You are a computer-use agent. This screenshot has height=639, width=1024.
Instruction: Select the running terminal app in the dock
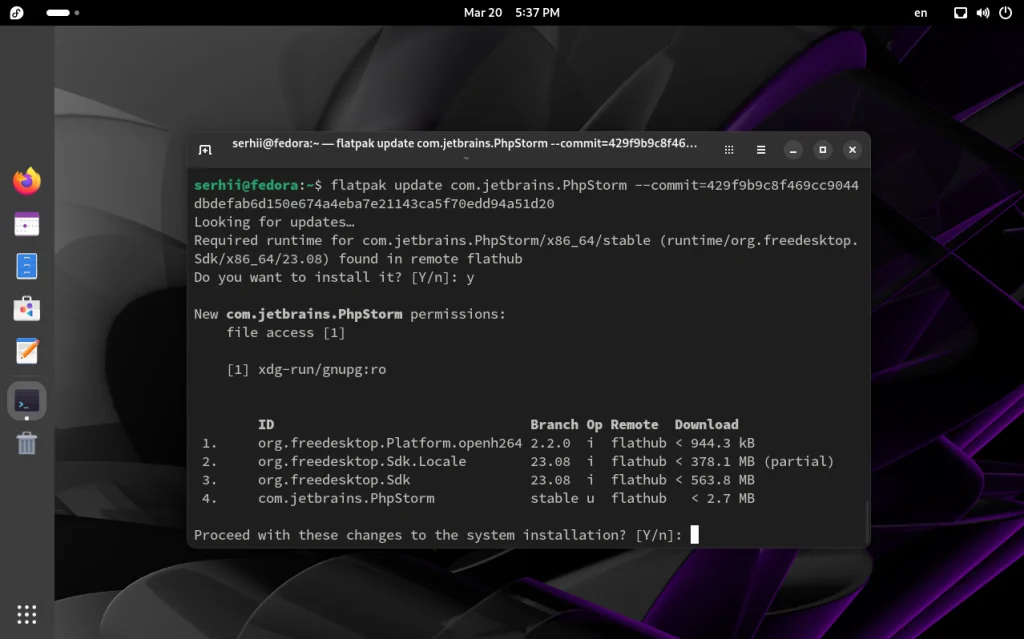26,400
